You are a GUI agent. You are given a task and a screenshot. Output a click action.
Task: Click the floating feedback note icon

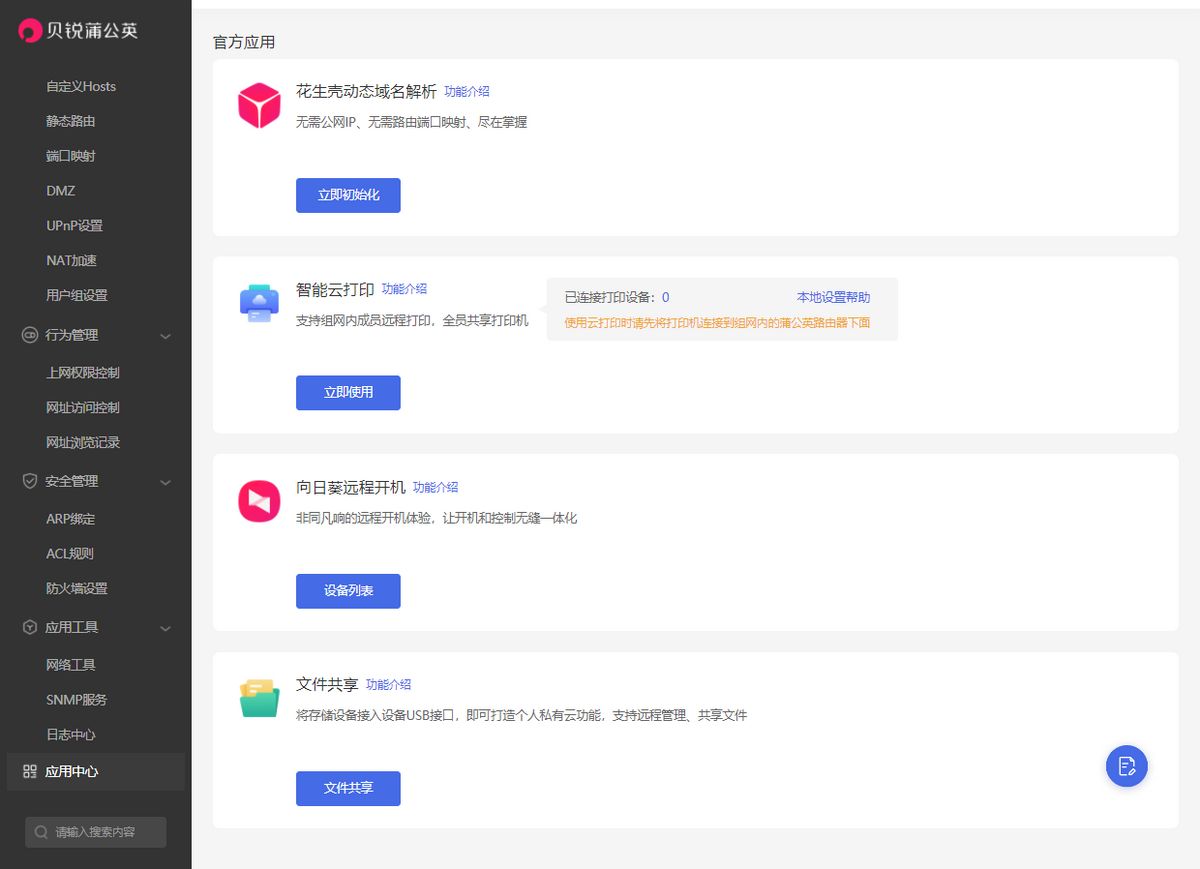1127,766
